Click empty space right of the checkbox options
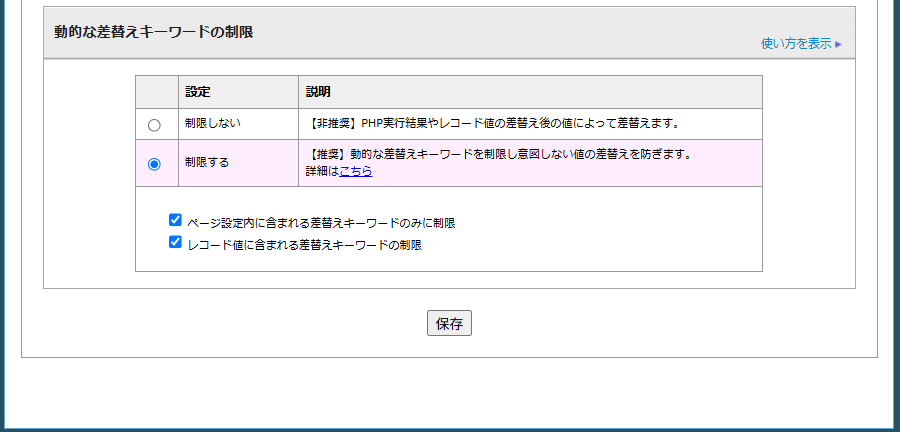Screen dimensions: 900x432 tap(620, 230)
